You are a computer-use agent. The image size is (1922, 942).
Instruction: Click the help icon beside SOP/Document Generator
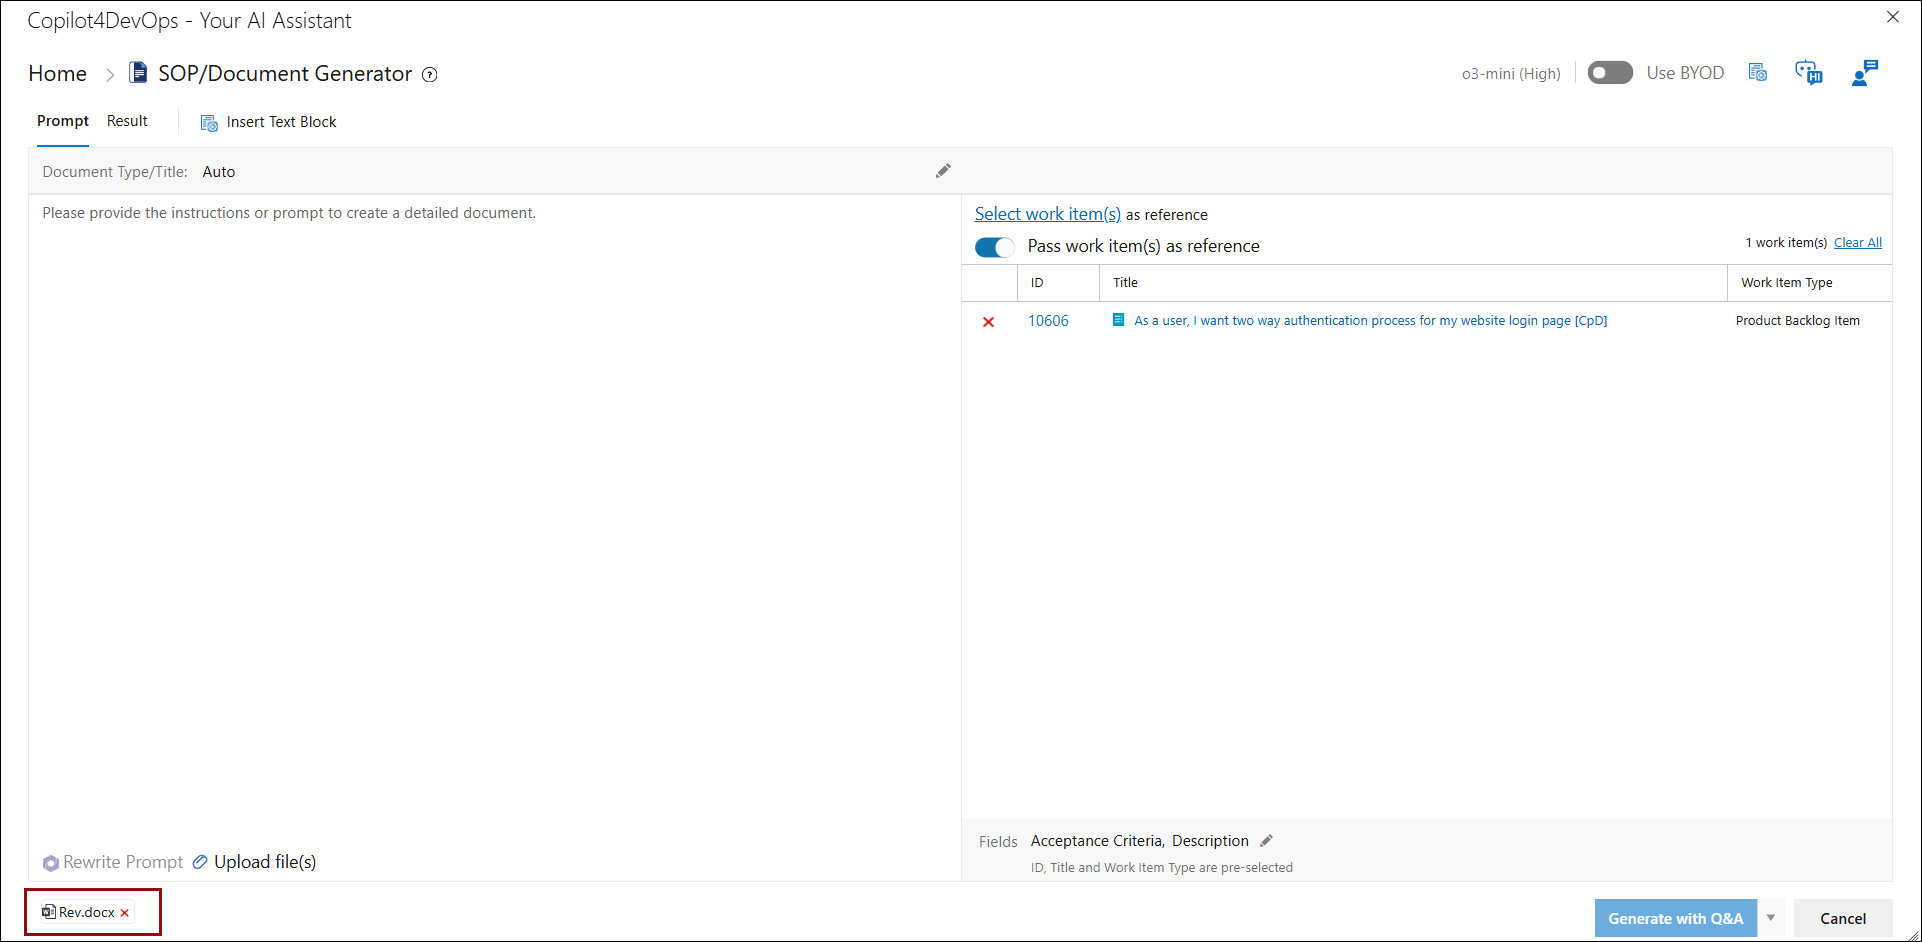tap(430, 75)
